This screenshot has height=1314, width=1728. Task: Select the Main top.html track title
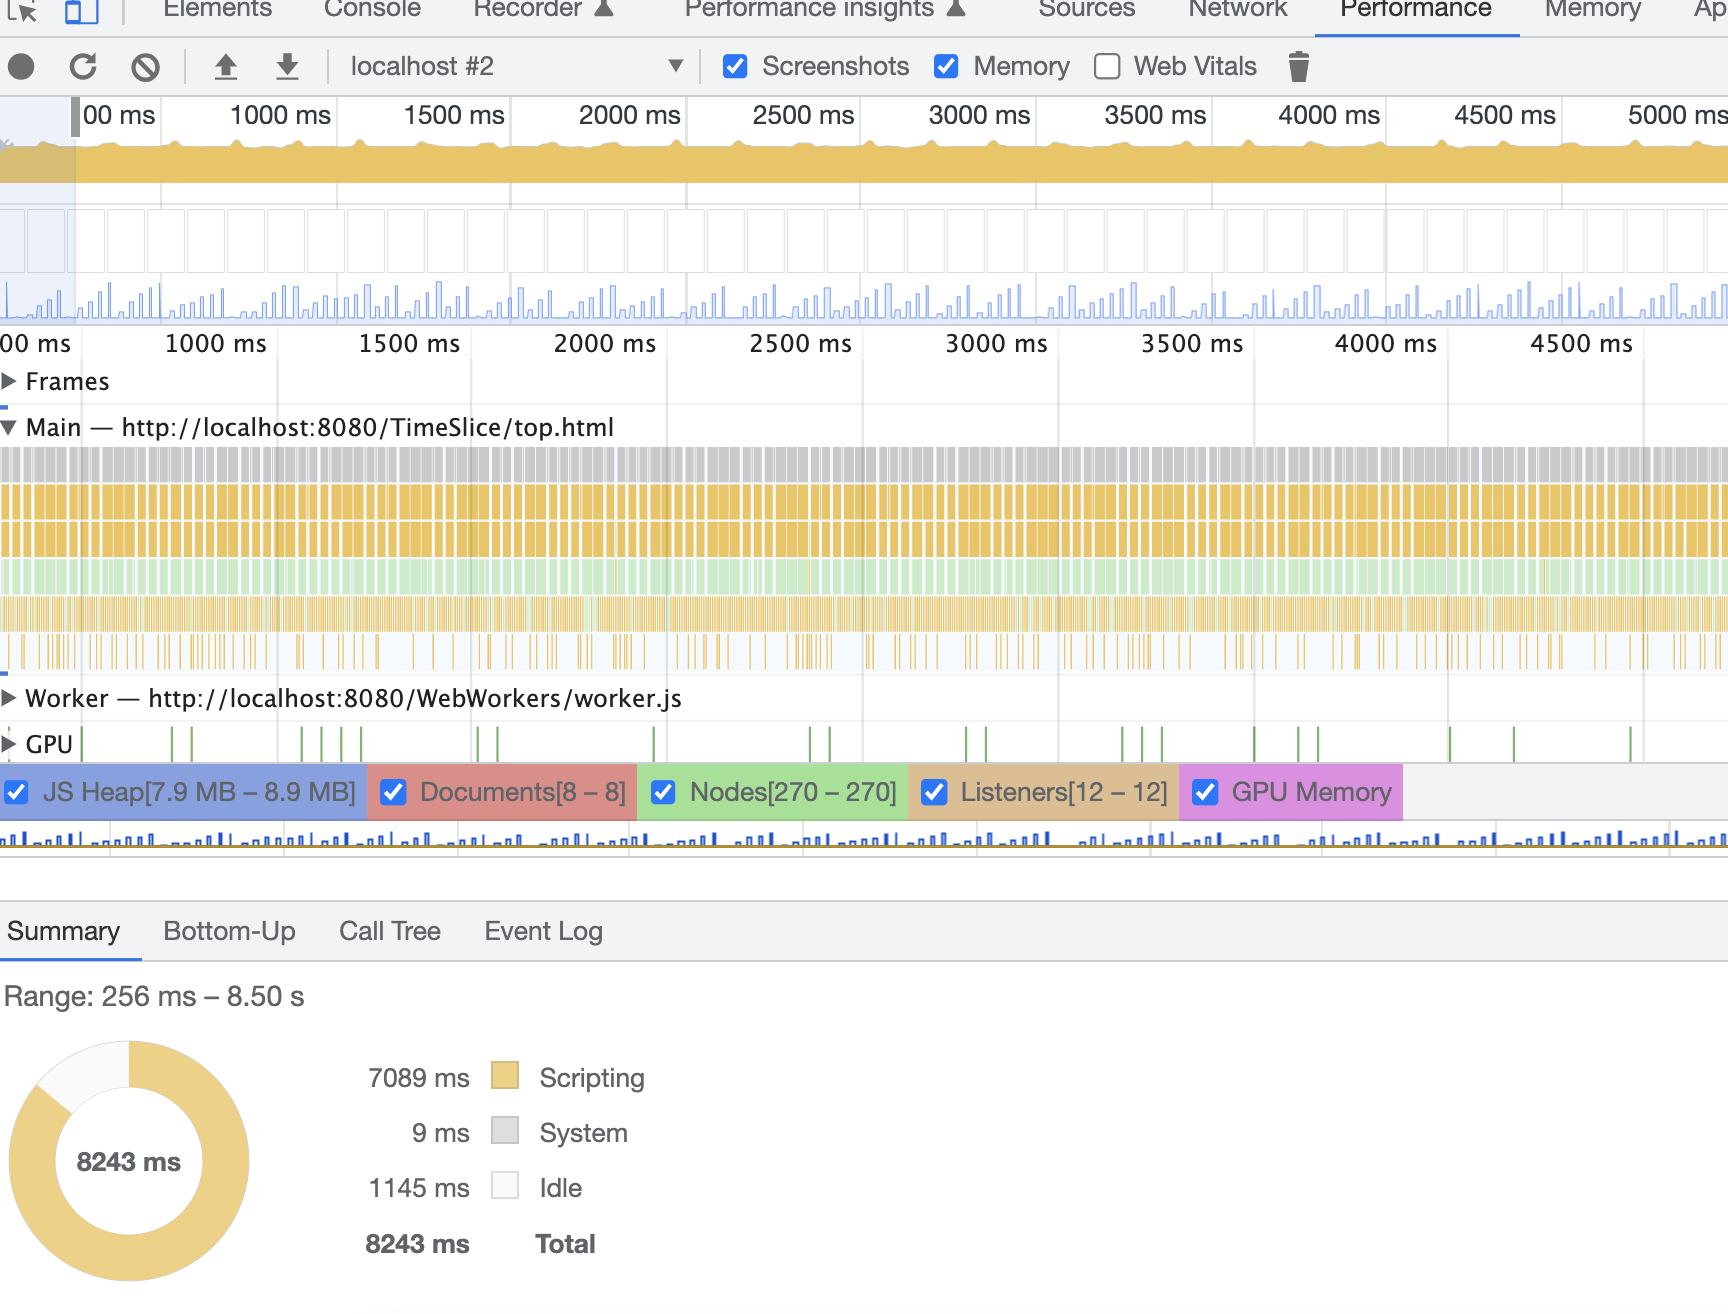coord(320,428)
